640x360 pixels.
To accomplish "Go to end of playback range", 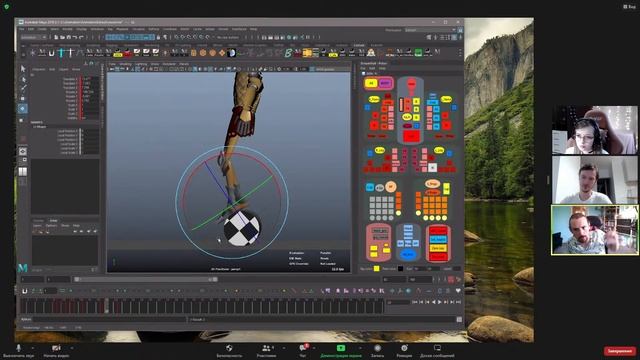I will coord(458,302).
